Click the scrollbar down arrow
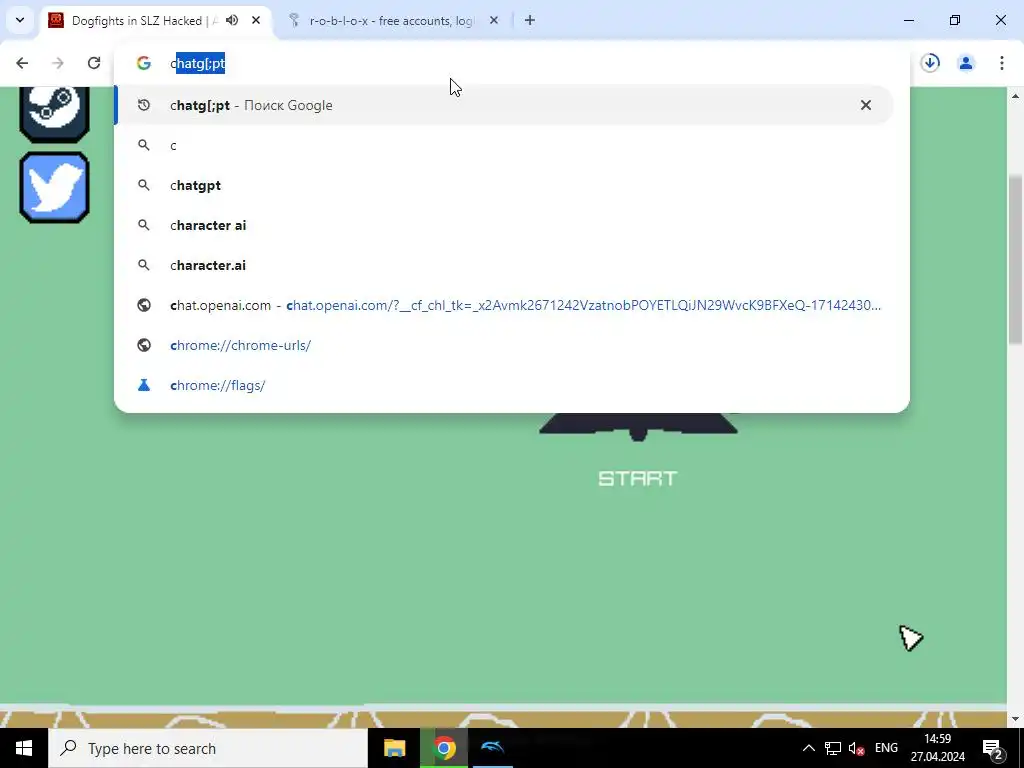 coord(1015,719)
